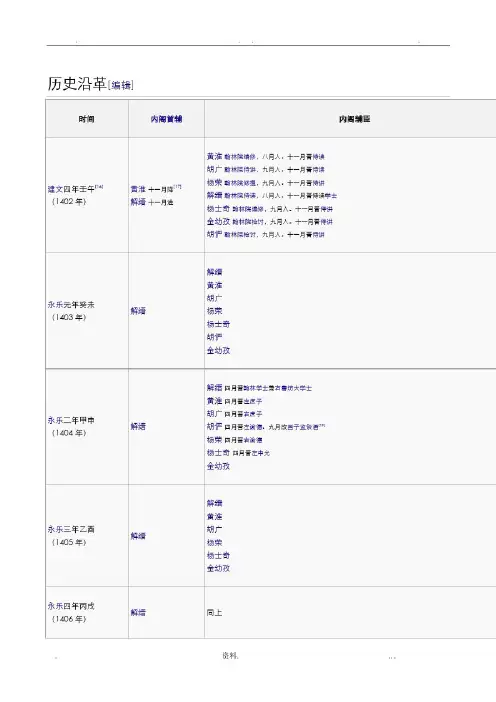The width and height of the screenshot is (496, 702).
Task: Open the 内阁首辅 column header link
Action: (x=166, y=119)
